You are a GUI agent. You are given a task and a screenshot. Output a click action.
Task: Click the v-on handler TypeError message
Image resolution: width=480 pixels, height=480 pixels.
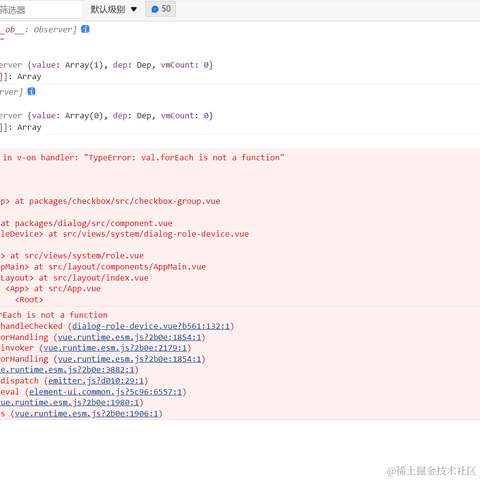[x=143, y=158]
